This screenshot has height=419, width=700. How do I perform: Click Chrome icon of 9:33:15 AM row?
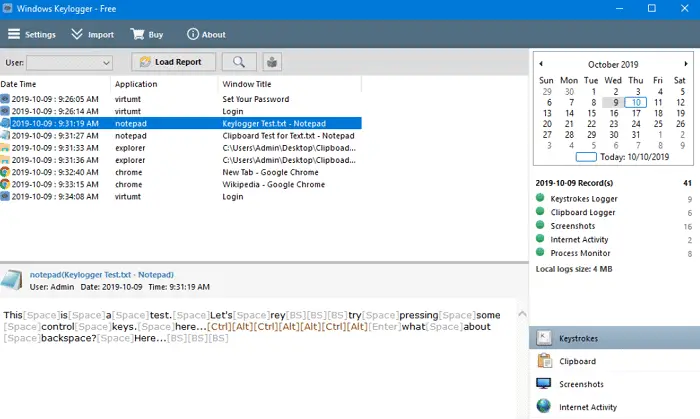tap(5, 184)
